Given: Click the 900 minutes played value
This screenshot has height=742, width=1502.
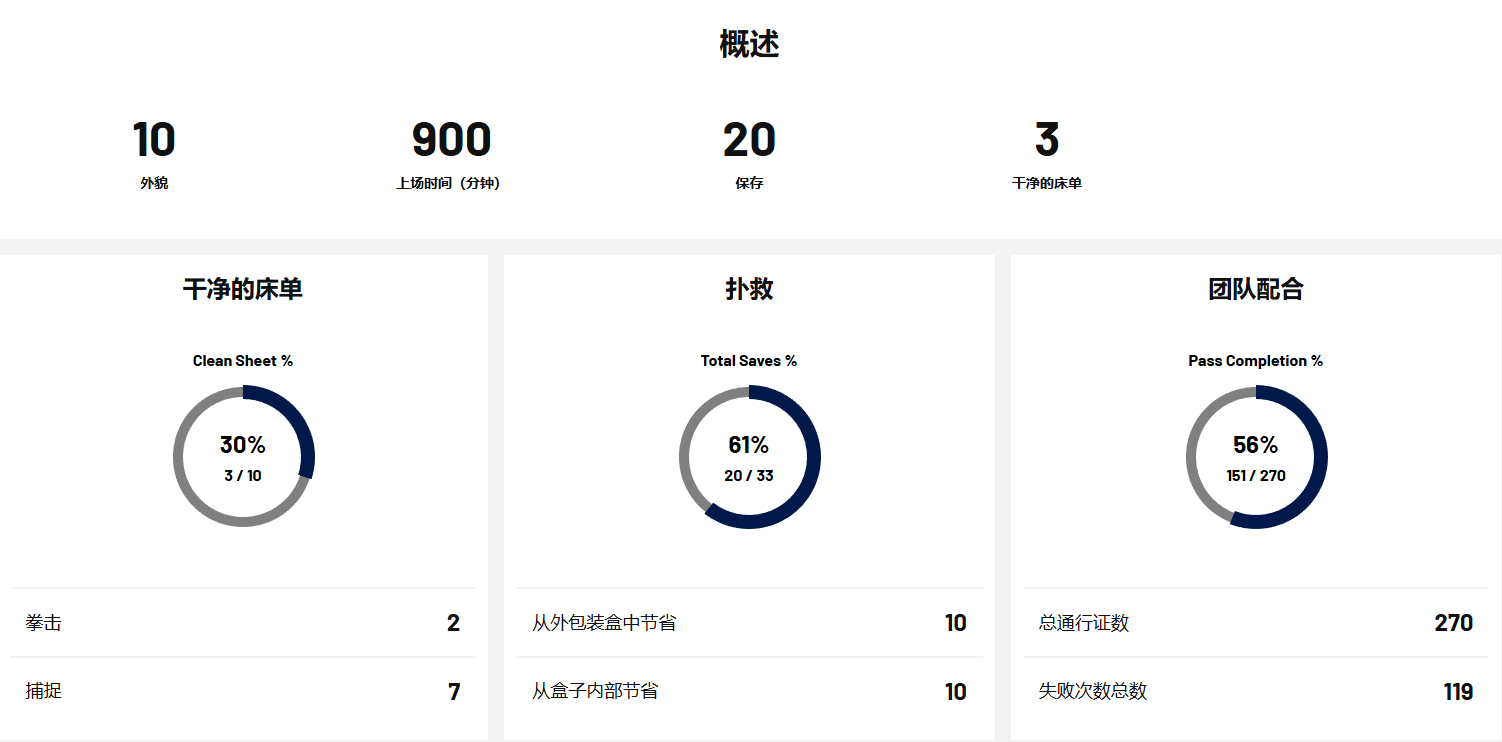Looking at the screenshot, I should click(451, 140).
